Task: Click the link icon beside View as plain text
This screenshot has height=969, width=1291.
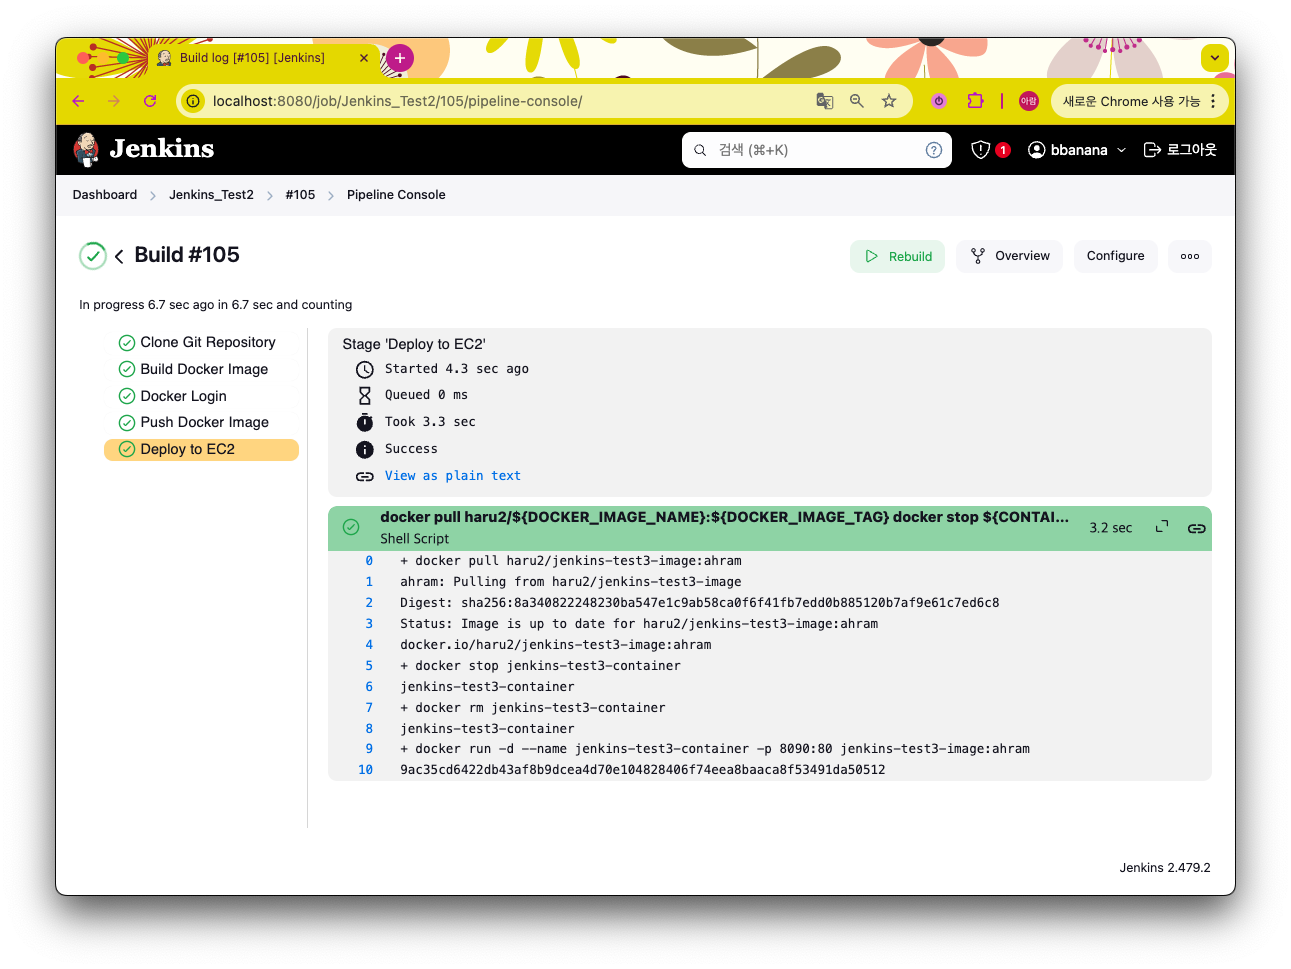Action: tap(365, 477)
